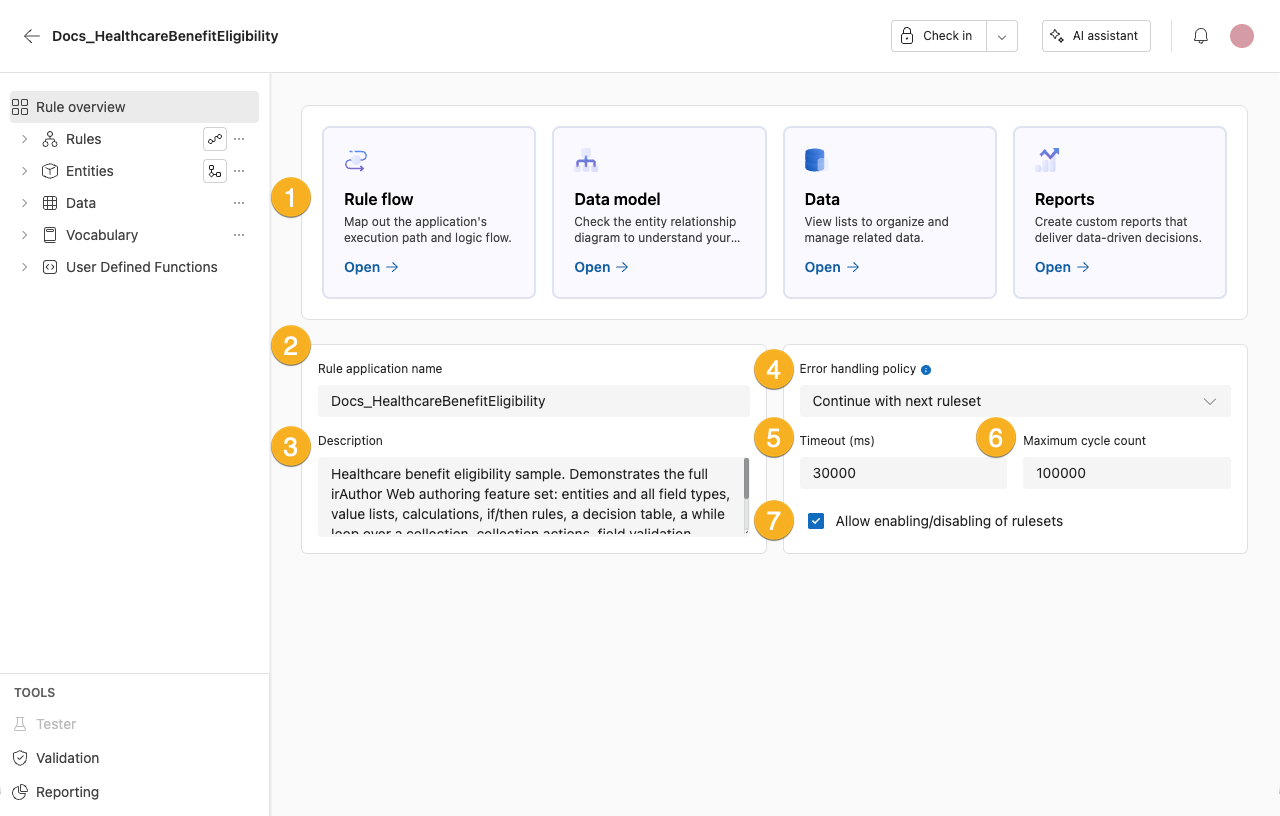Click the Entities cube icon in tree
This screenshot has height=816, width=1280.
[50, 171]
